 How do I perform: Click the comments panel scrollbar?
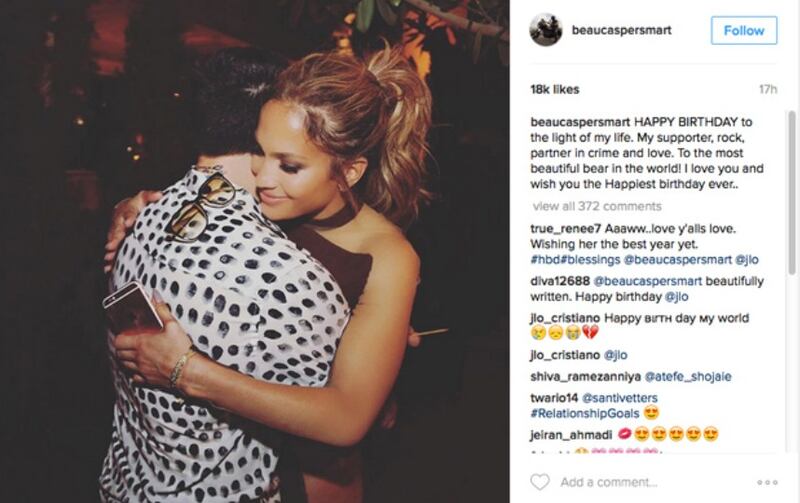tap(791, 193)
